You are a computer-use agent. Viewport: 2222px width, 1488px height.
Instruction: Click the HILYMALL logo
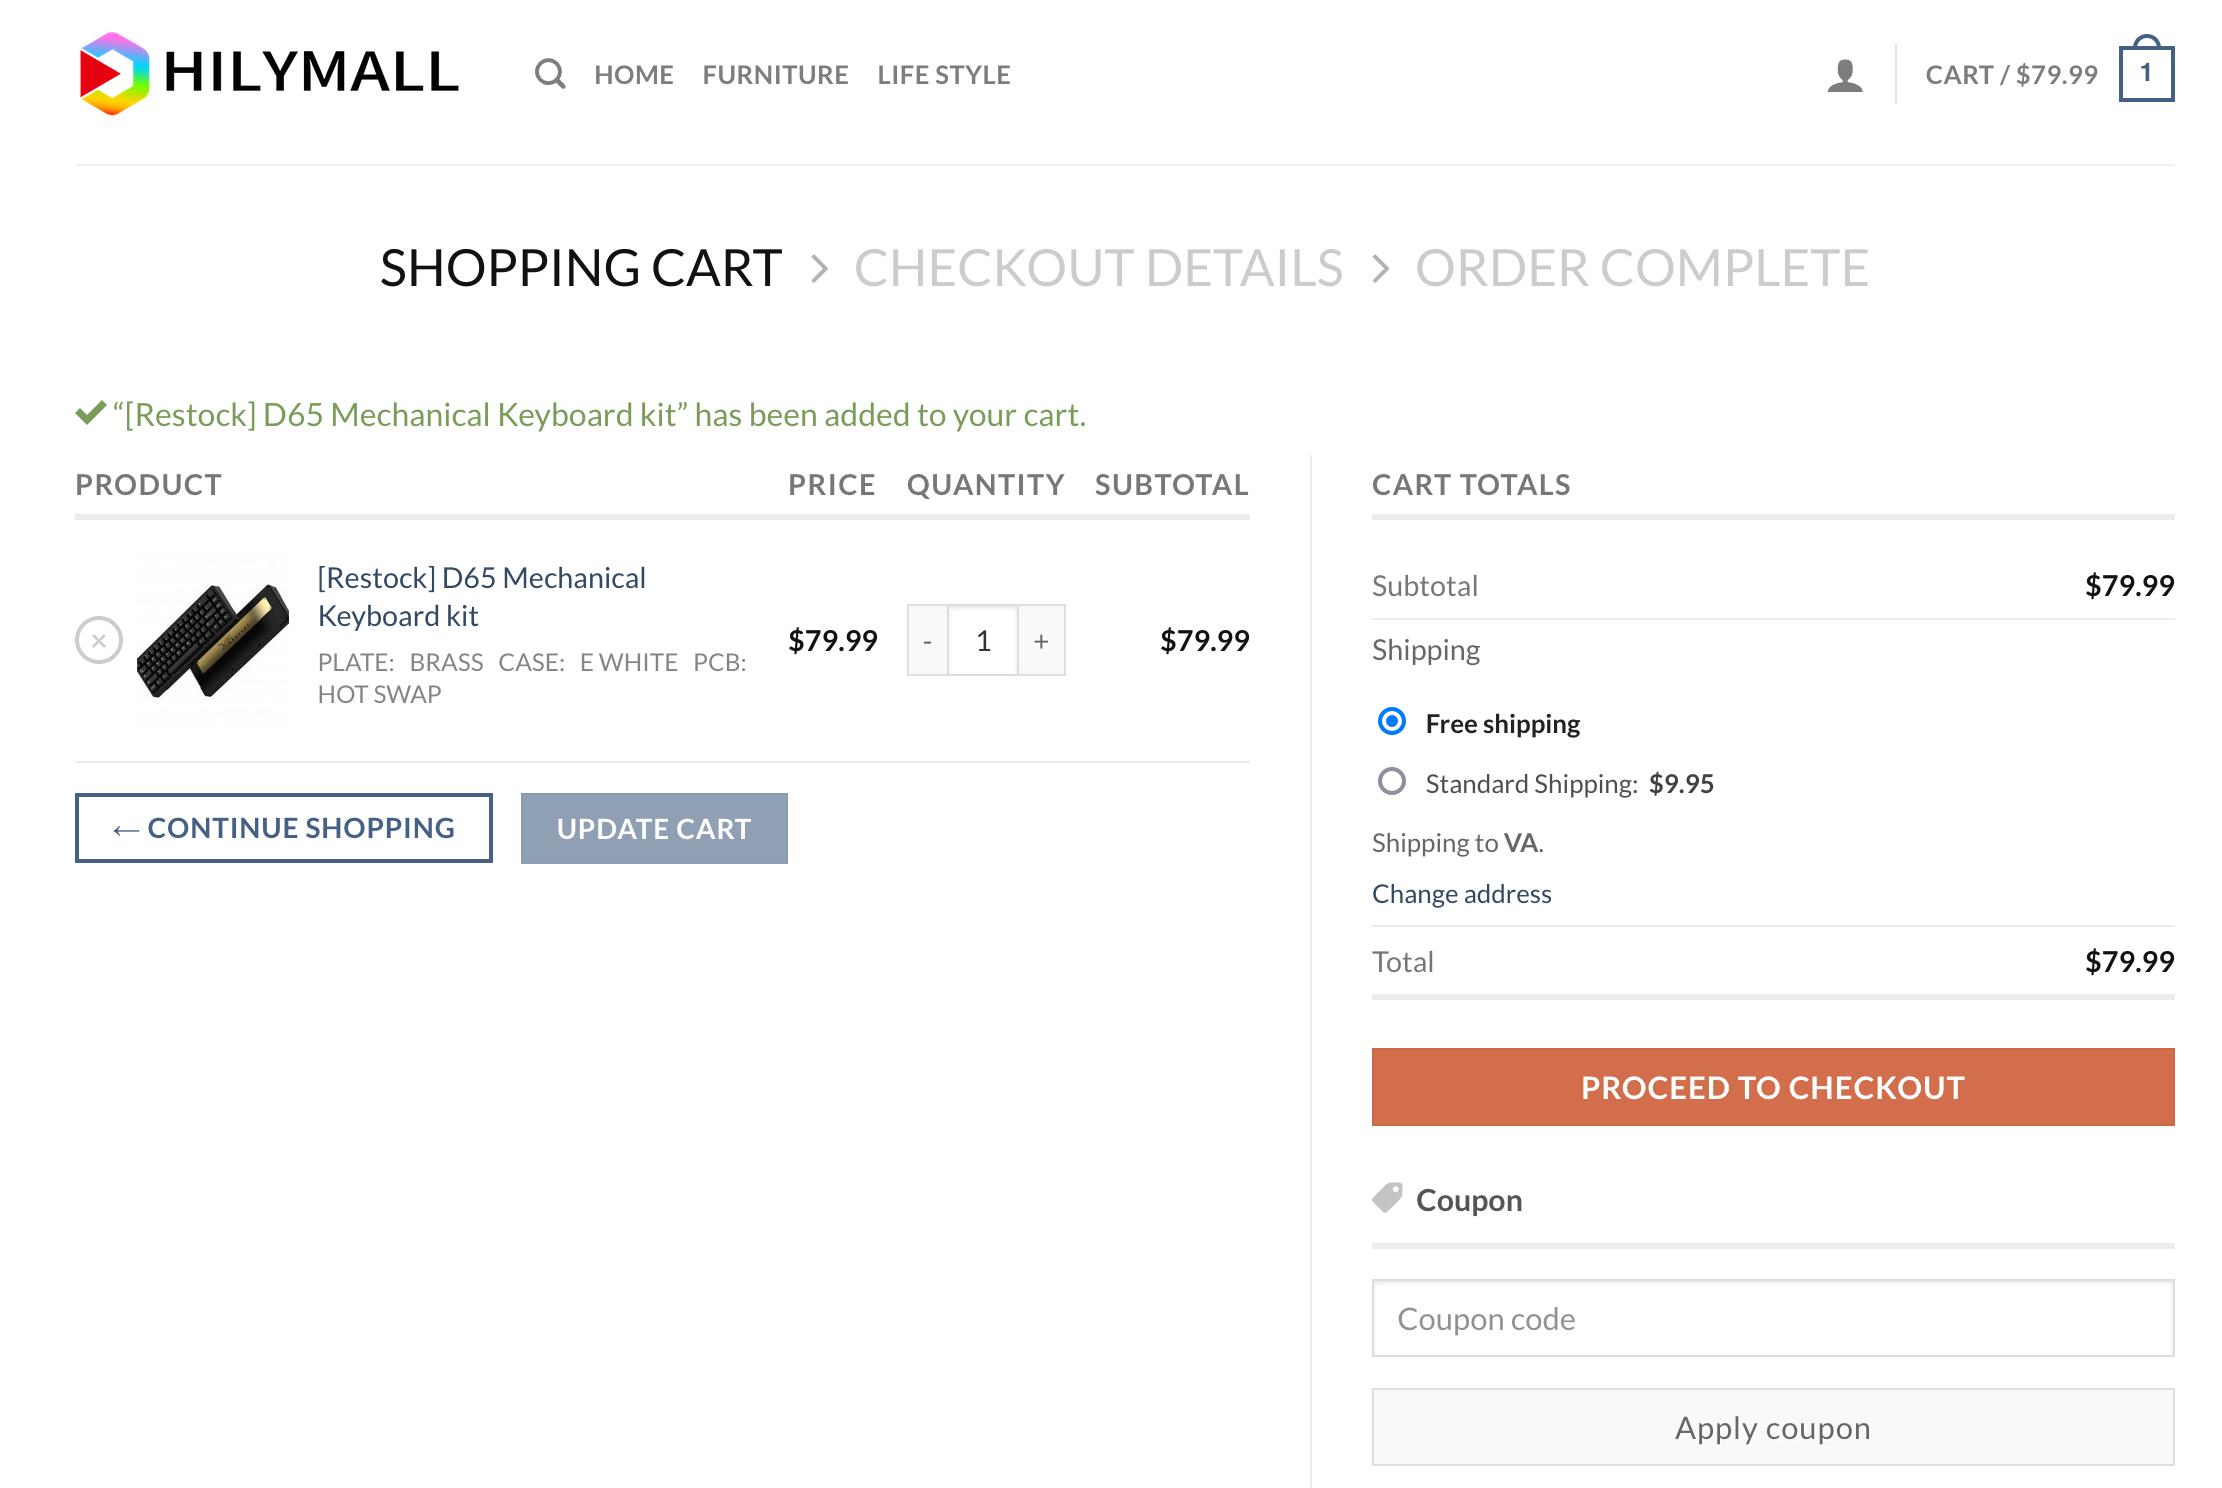pos(268,73)
